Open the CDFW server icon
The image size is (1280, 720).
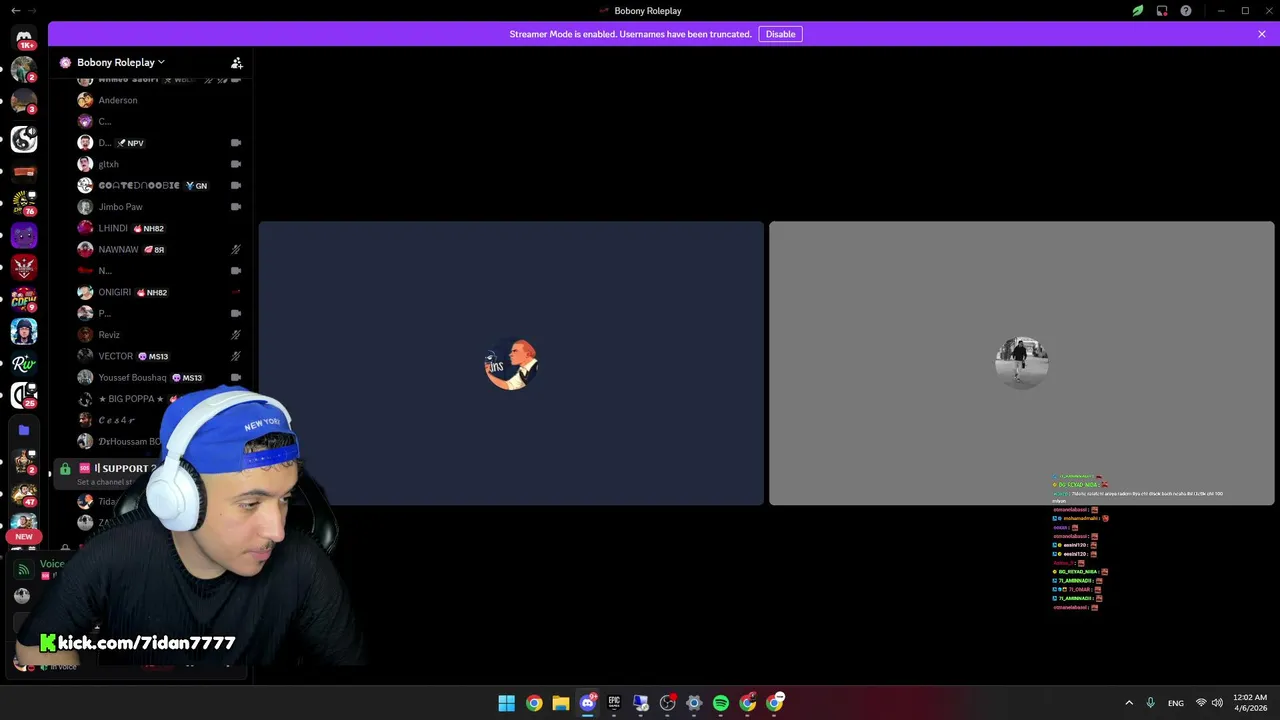click(24, 299)
